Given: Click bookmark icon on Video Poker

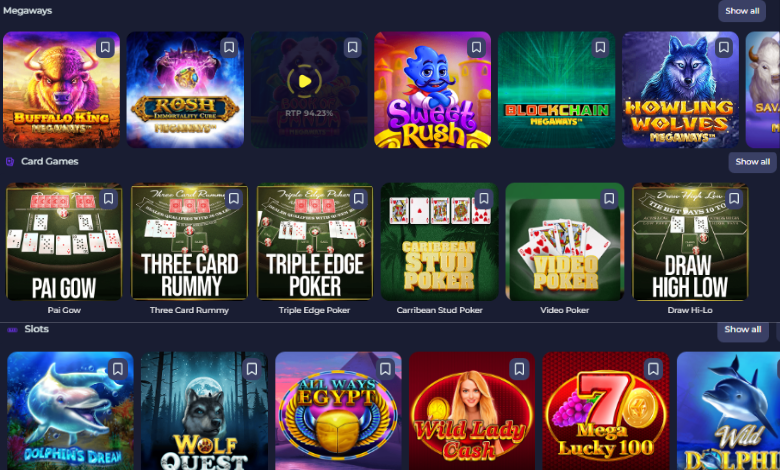Looking at the screenshot, I should [609, 199].
